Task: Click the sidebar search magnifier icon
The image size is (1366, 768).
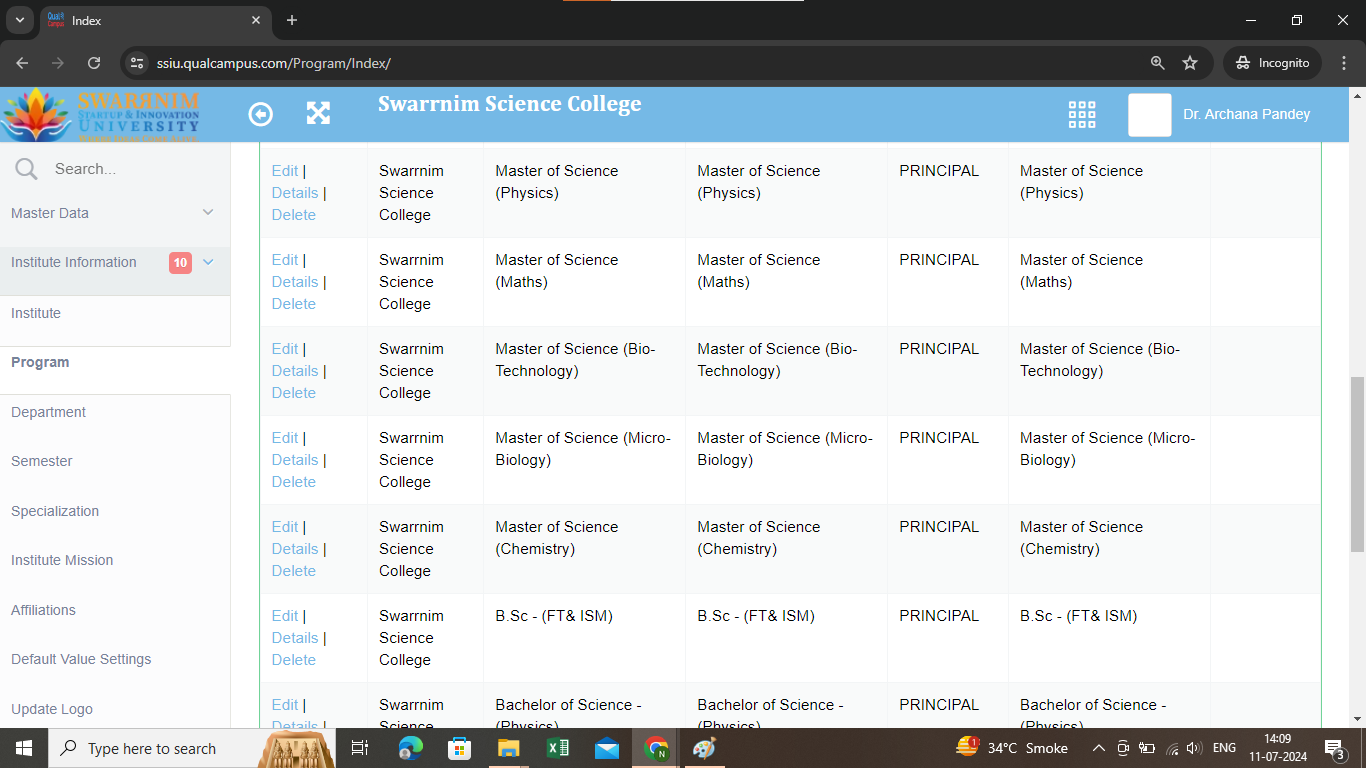Action: tap(26, 169)
